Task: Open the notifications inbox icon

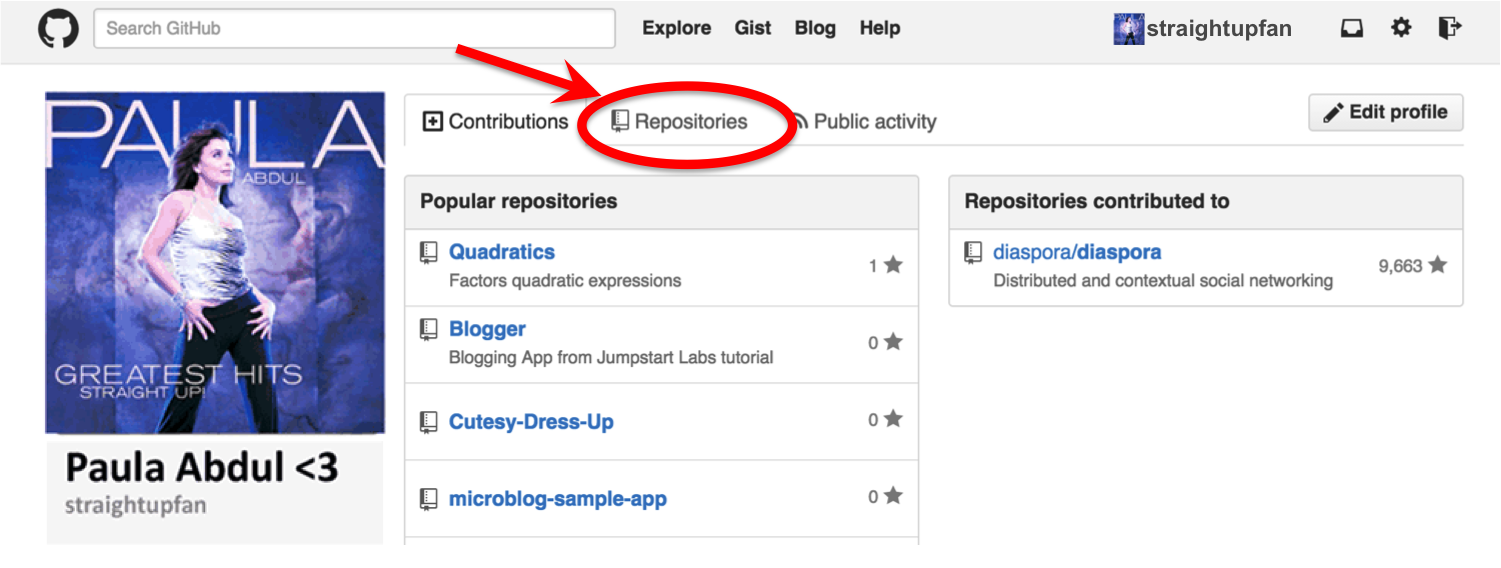Action: tap(1352, 29)
